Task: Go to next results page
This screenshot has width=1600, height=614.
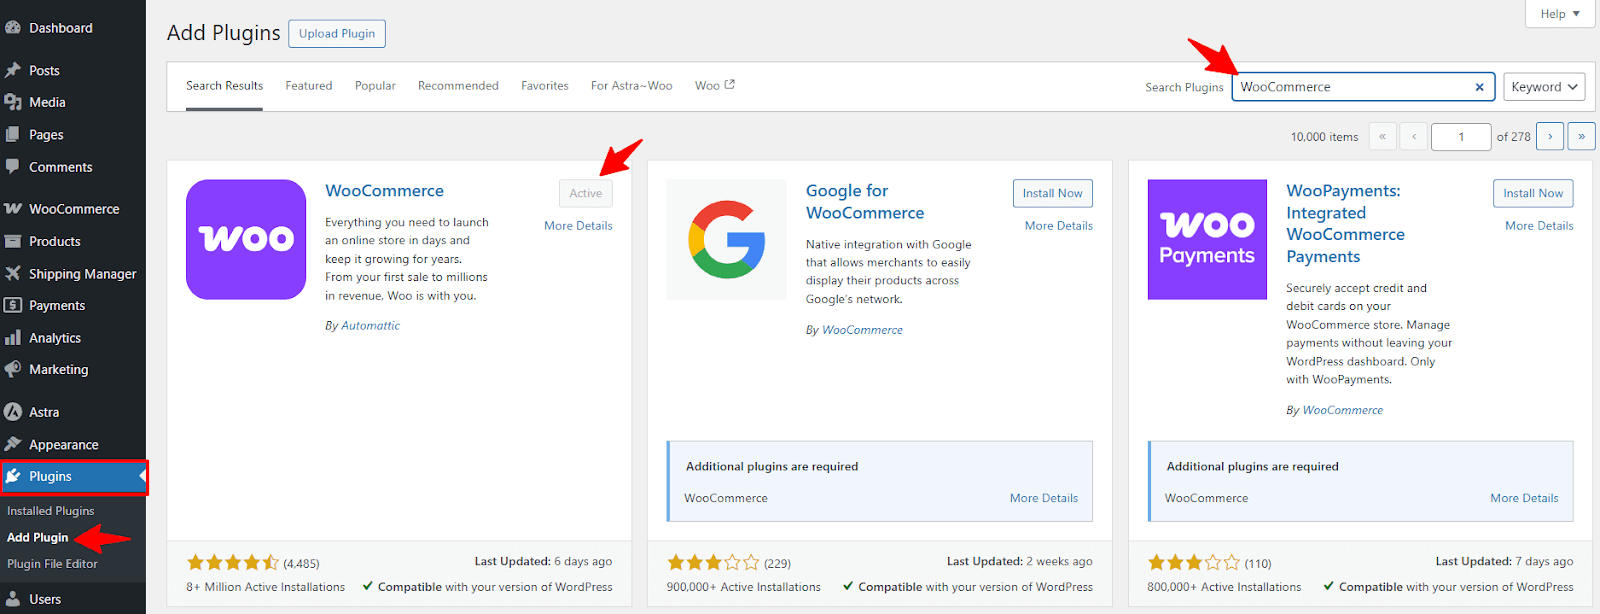Action: [1550, 136]
